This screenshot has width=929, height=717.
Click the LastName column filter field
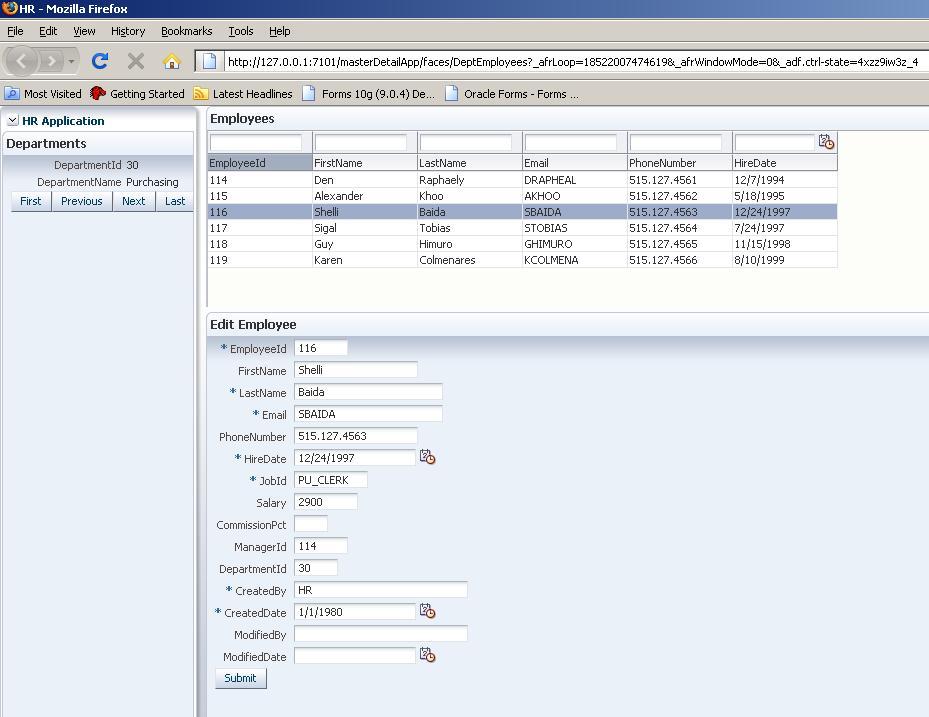click(x=466, y=143)
